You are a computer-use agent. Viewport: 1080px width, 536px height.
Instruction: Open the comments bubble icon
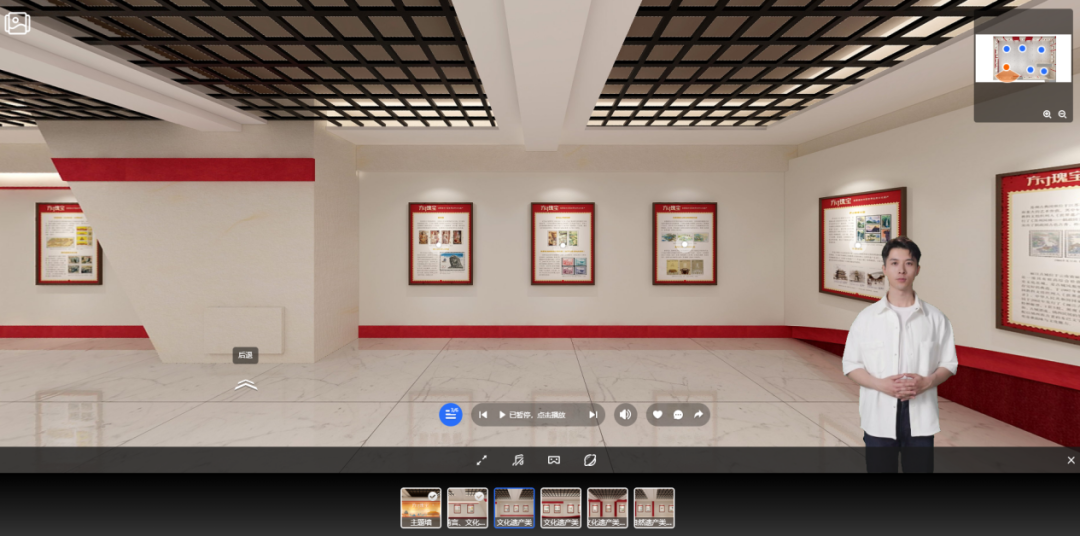coord(678,415)
